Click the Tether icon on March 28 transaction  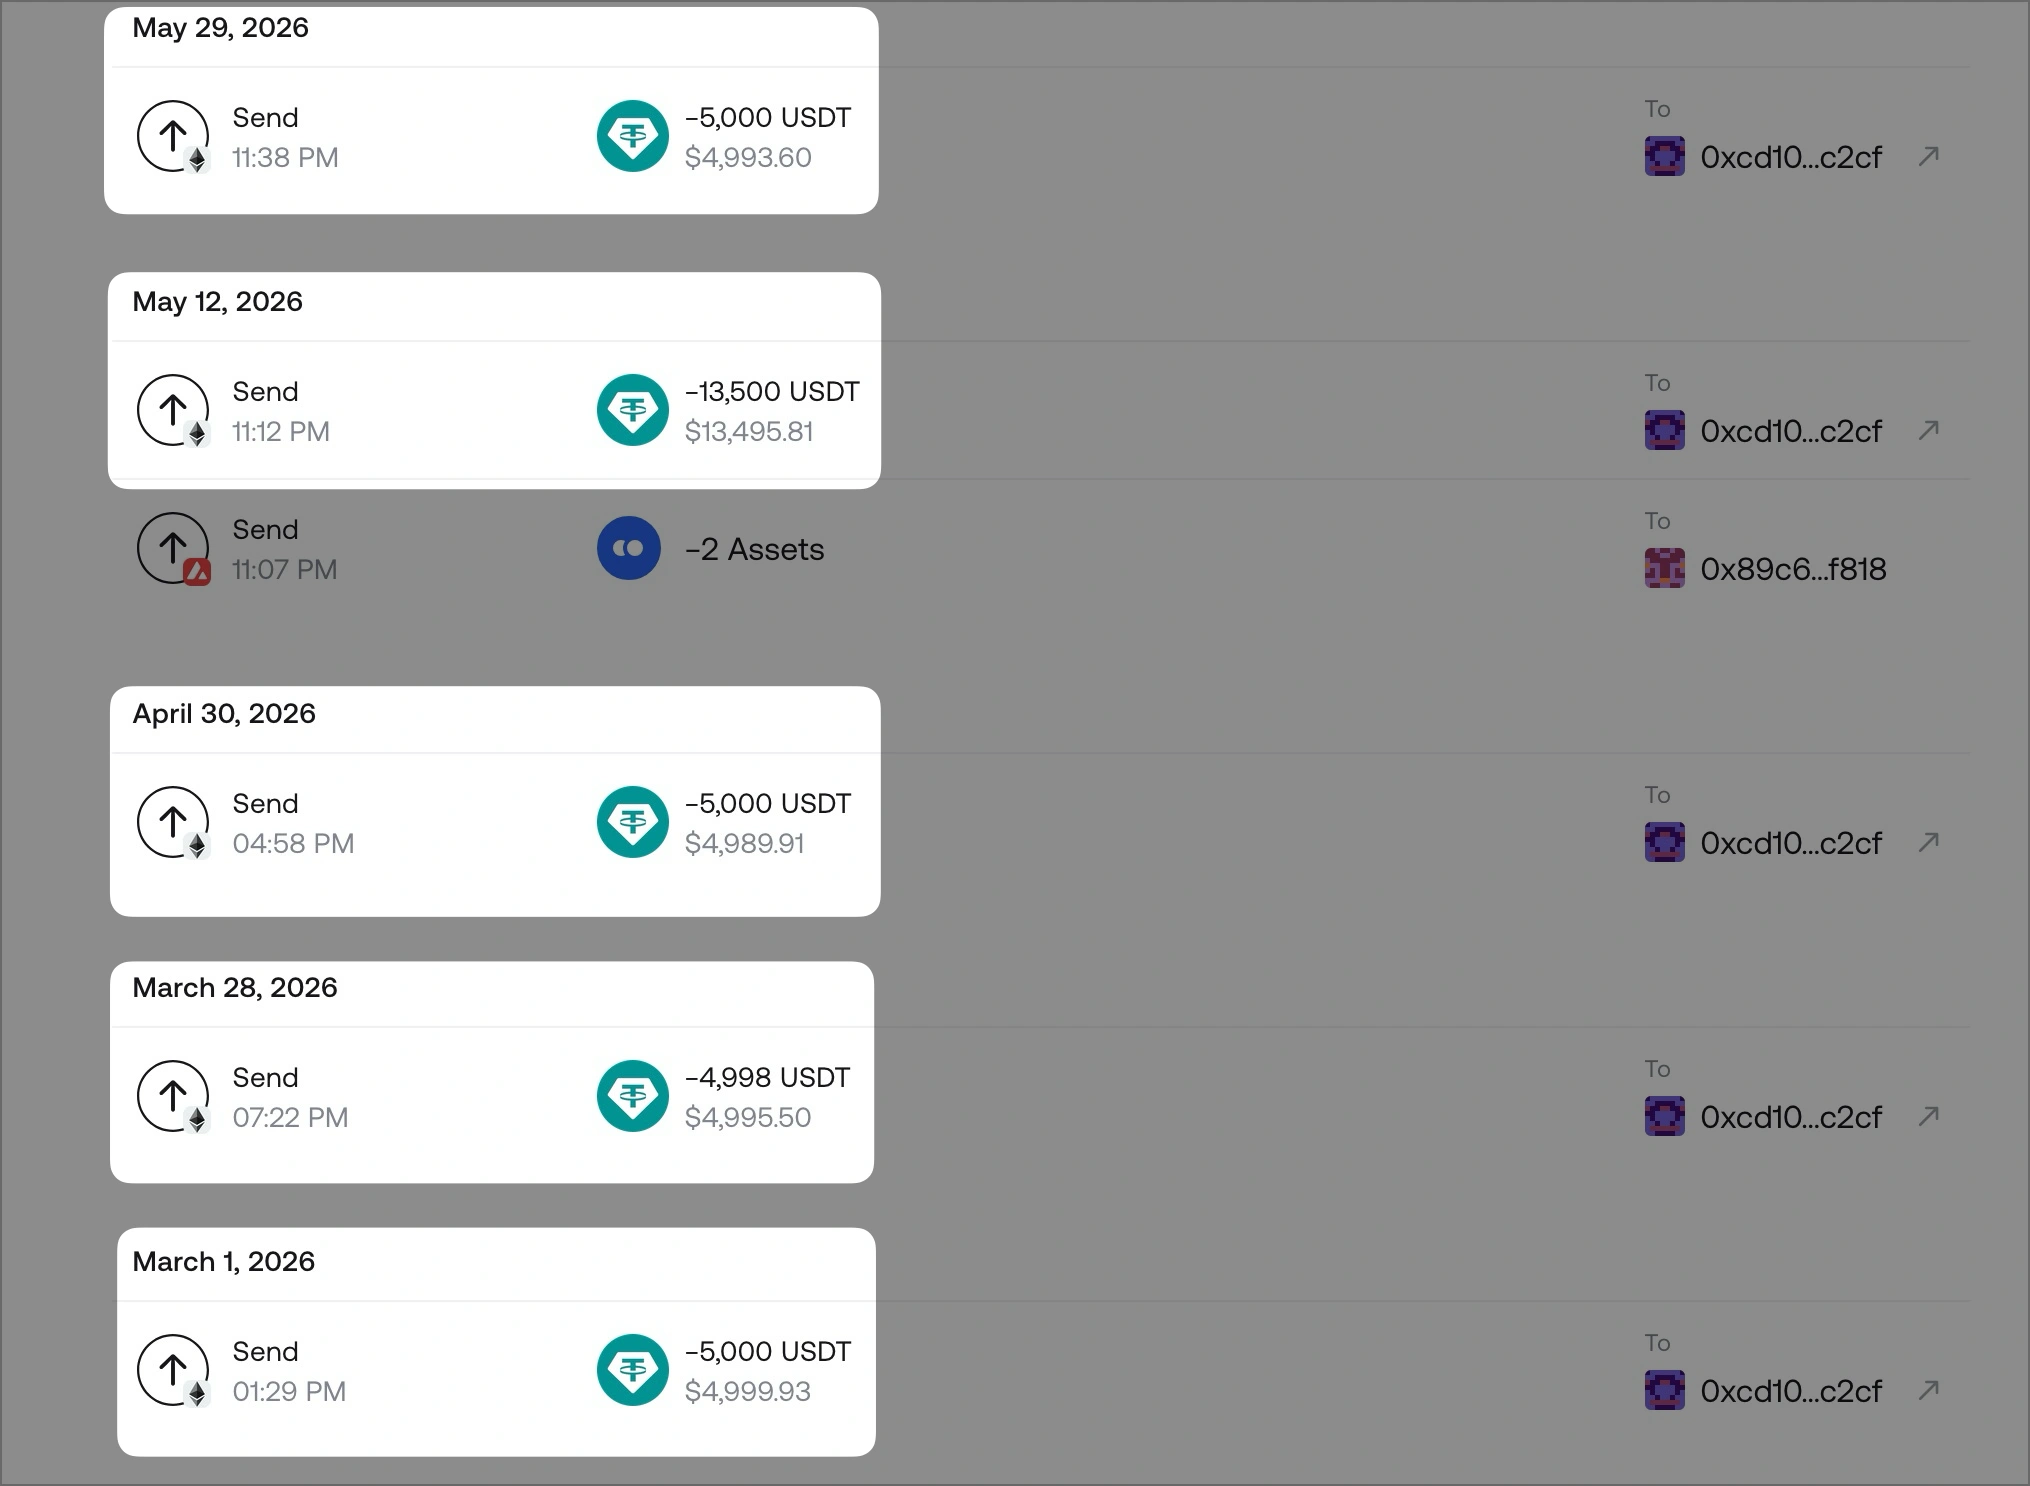click(632, 1096)
